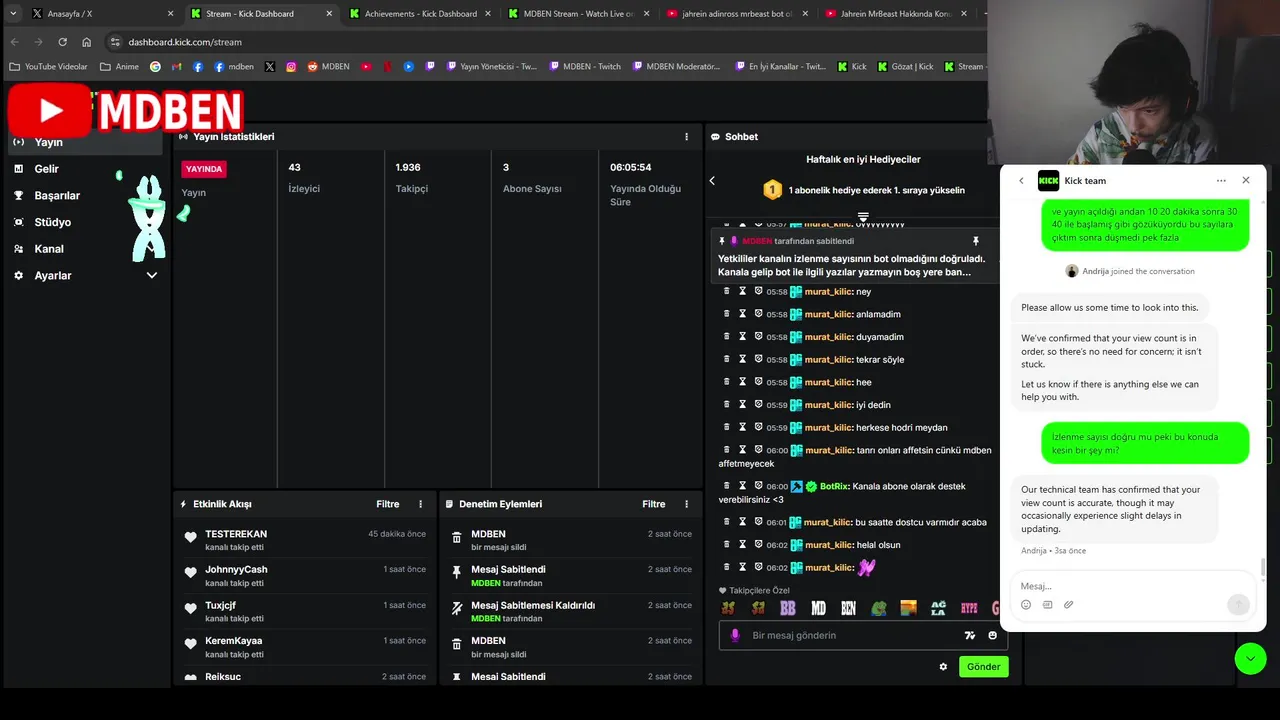This screenshot has height=720, width=1280.
Task: Attach a file in support chat
Action: tap(1068, 605)
